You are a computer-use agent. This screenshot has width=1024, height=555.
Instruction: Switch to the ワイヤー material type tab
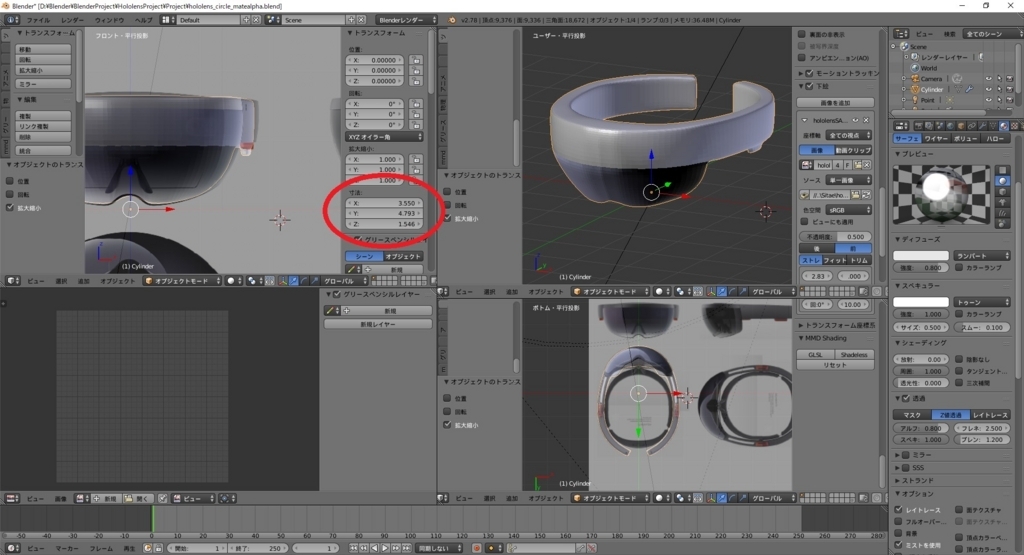[936, 138]
